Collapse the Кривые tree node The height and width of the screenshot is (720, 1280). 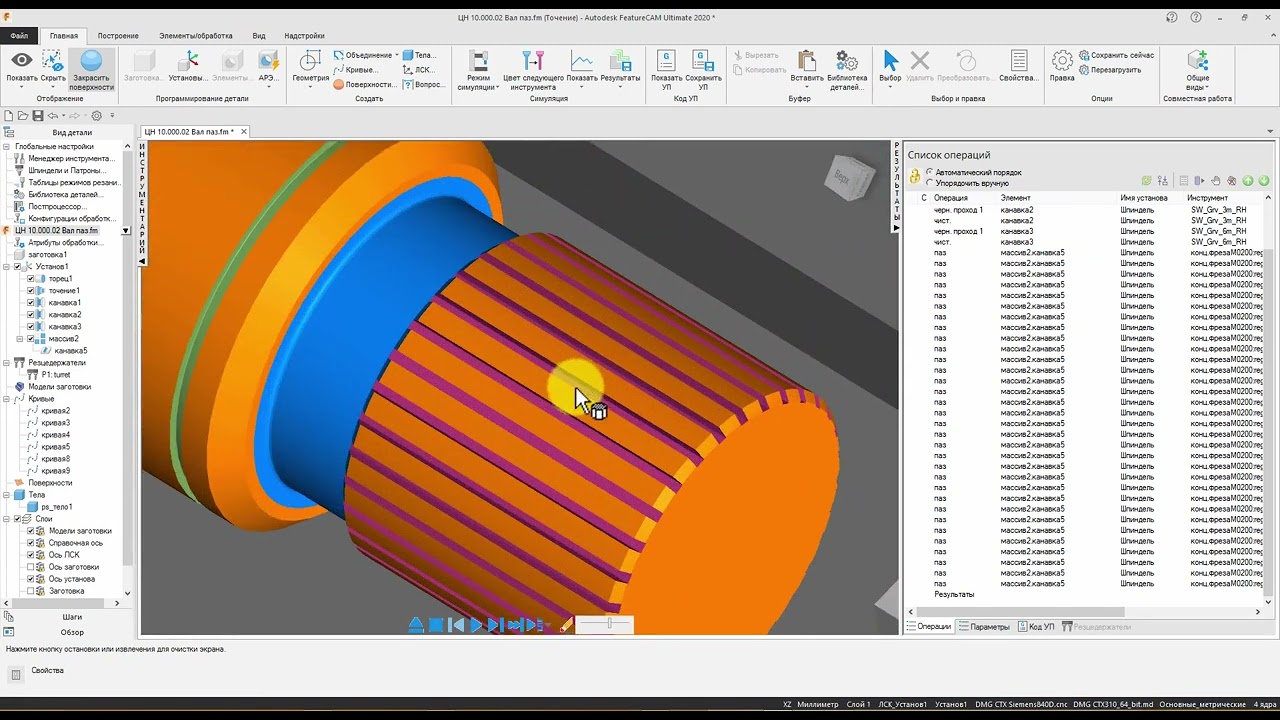(x=8, y=399)
